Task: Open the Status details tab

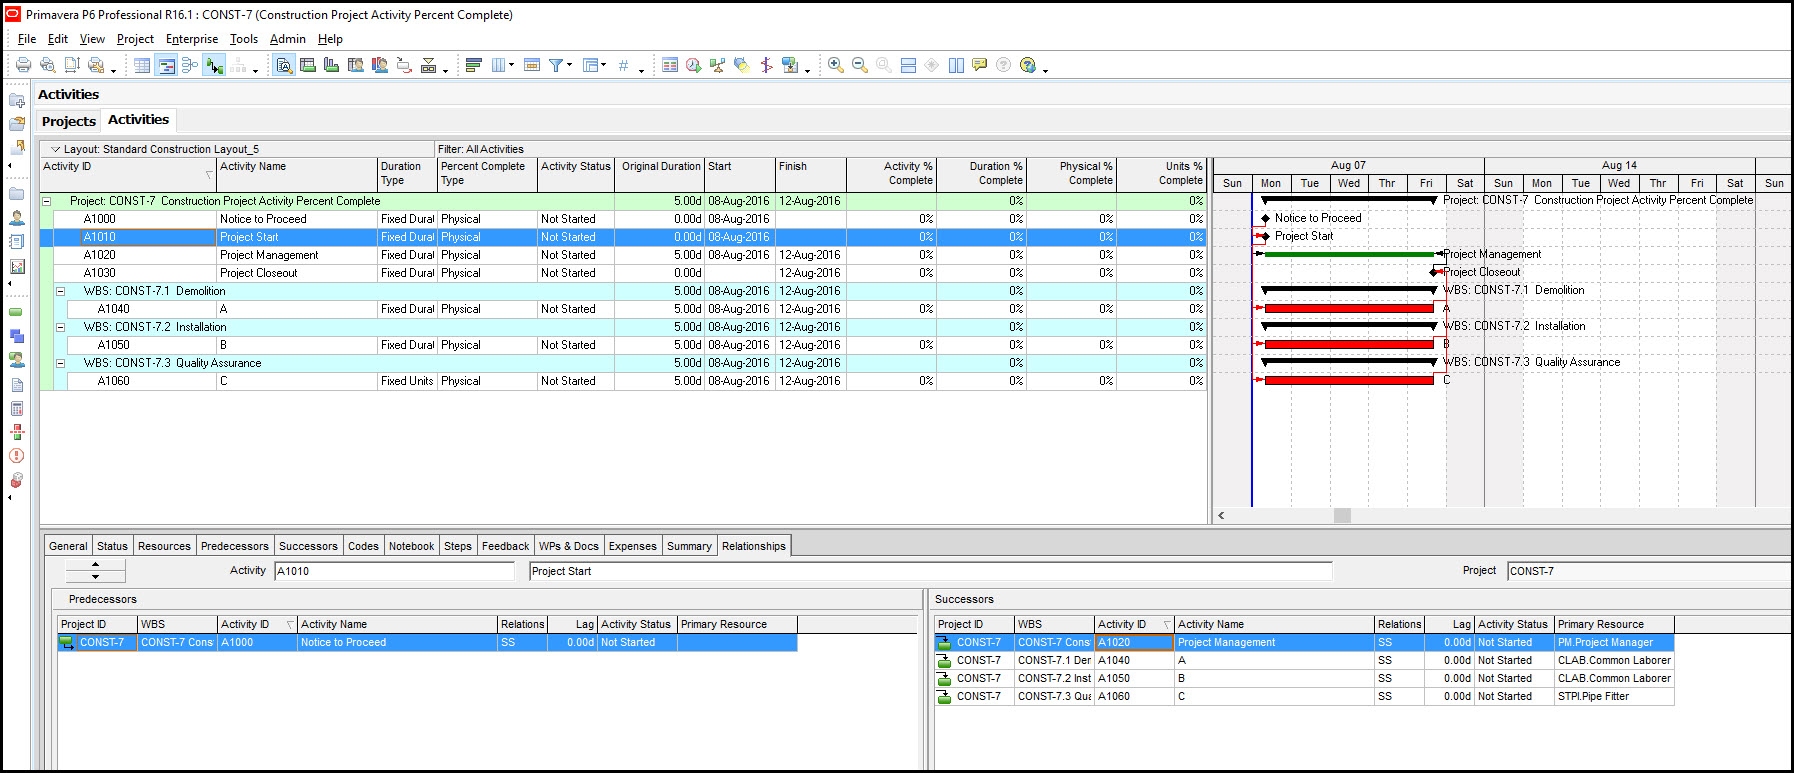Action: 112,546
